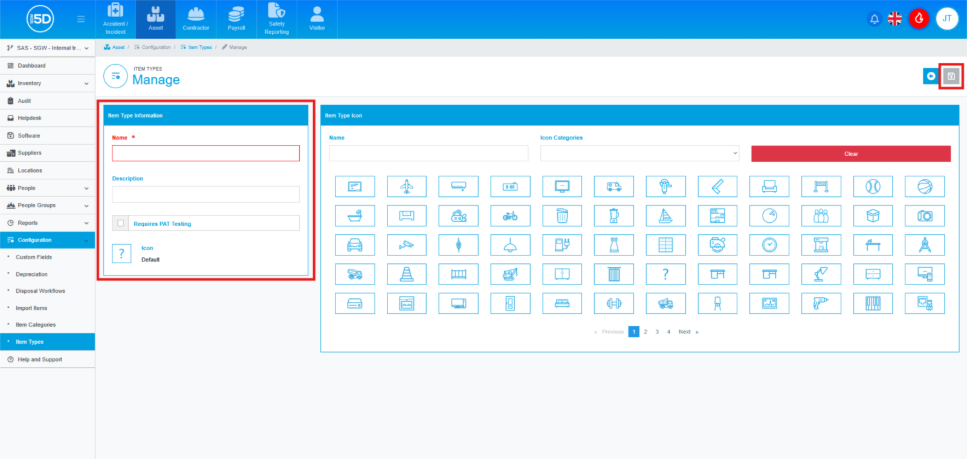Screen dimensions: 967x459
Task: Enable the Requires PAT Testing checkbox
Action: pos(121,224)
